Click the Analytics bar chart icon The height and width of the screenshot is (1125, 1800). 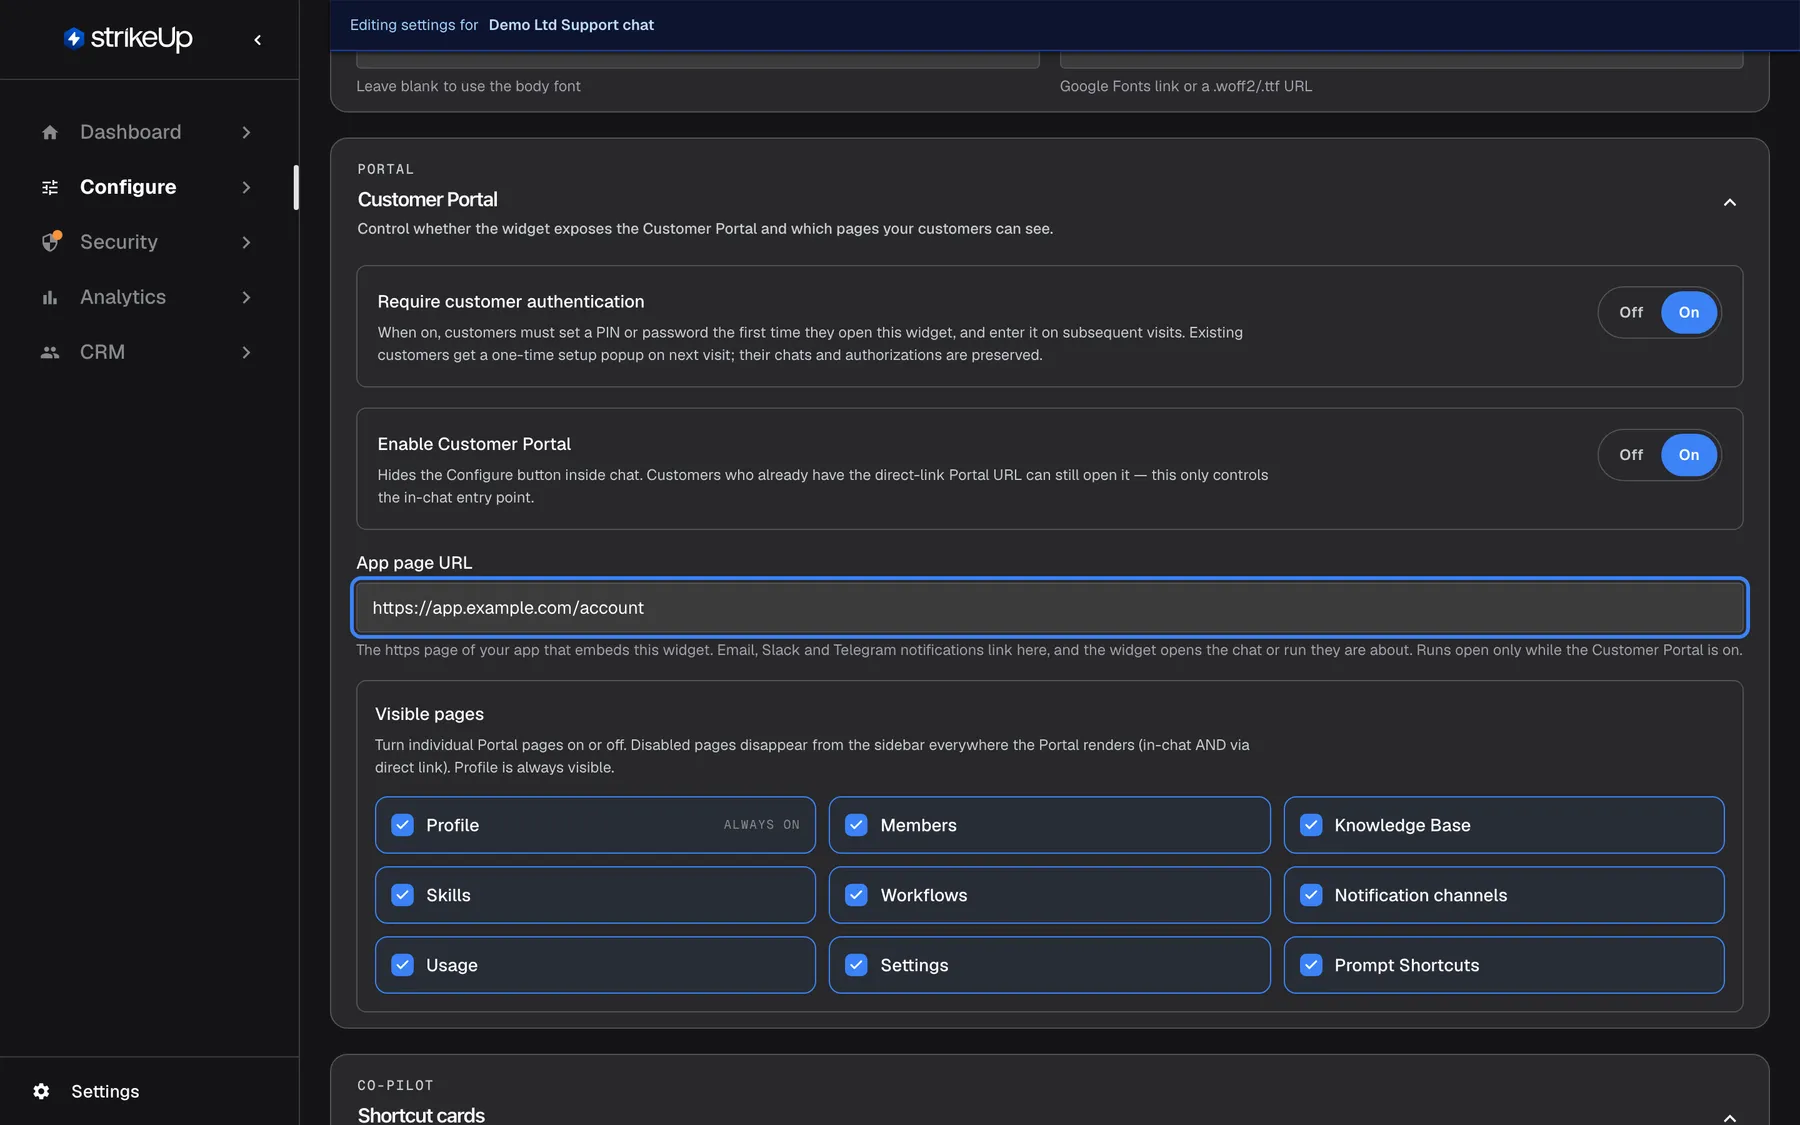coord(50,297)
